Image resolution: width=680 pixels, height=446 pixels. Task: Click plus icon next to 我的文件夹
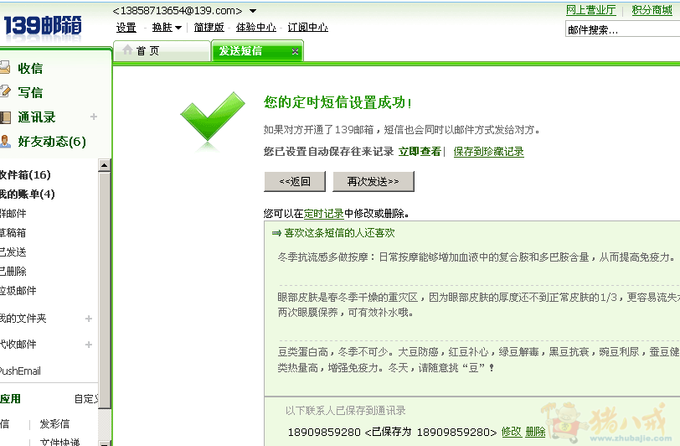tap(88, 319)
